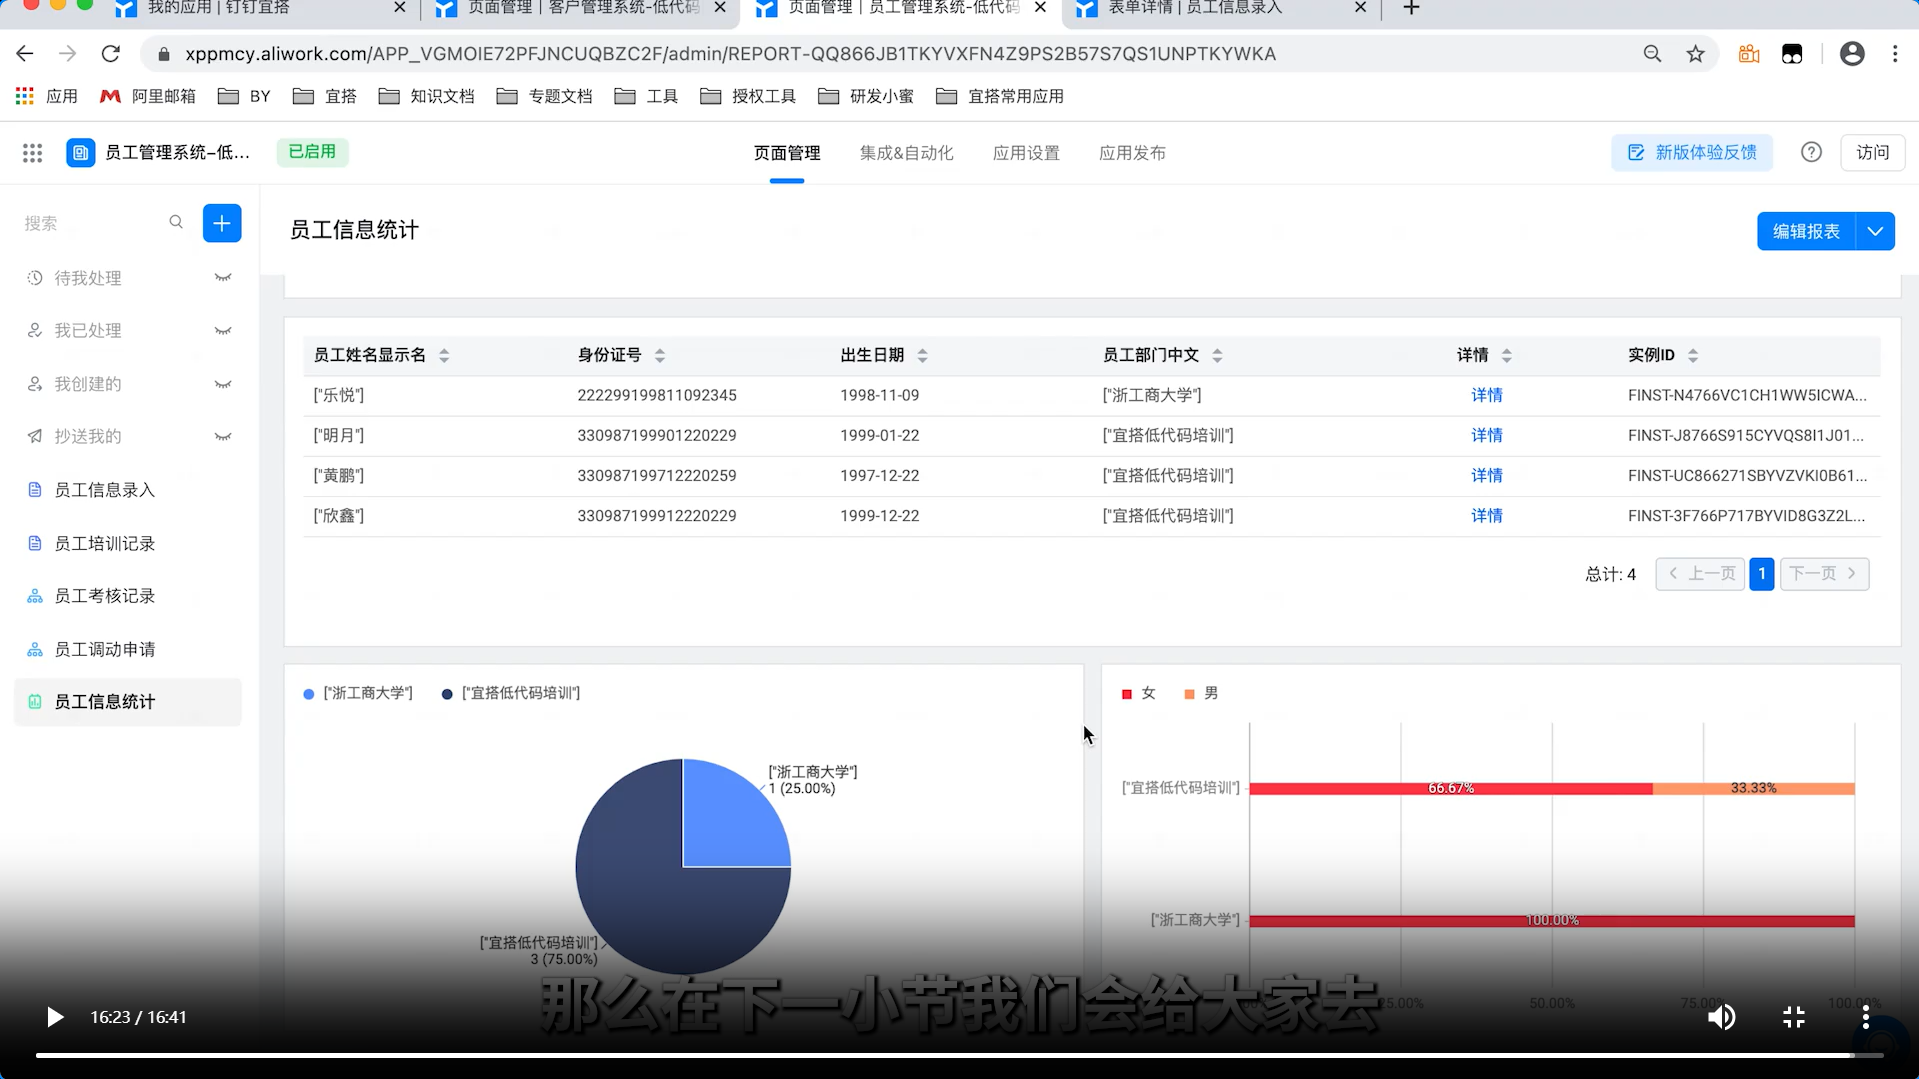1919x1079 pixels.
Task: Click the sidebar search magnifier icon
Action: (x=176, y=222)
